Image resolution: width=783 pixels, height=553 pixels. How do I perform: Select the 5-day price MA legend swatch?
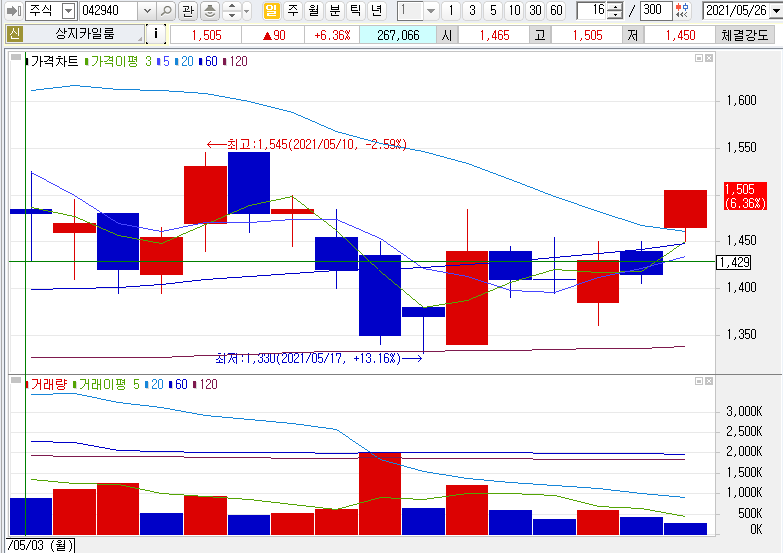[x=158, y=61]
